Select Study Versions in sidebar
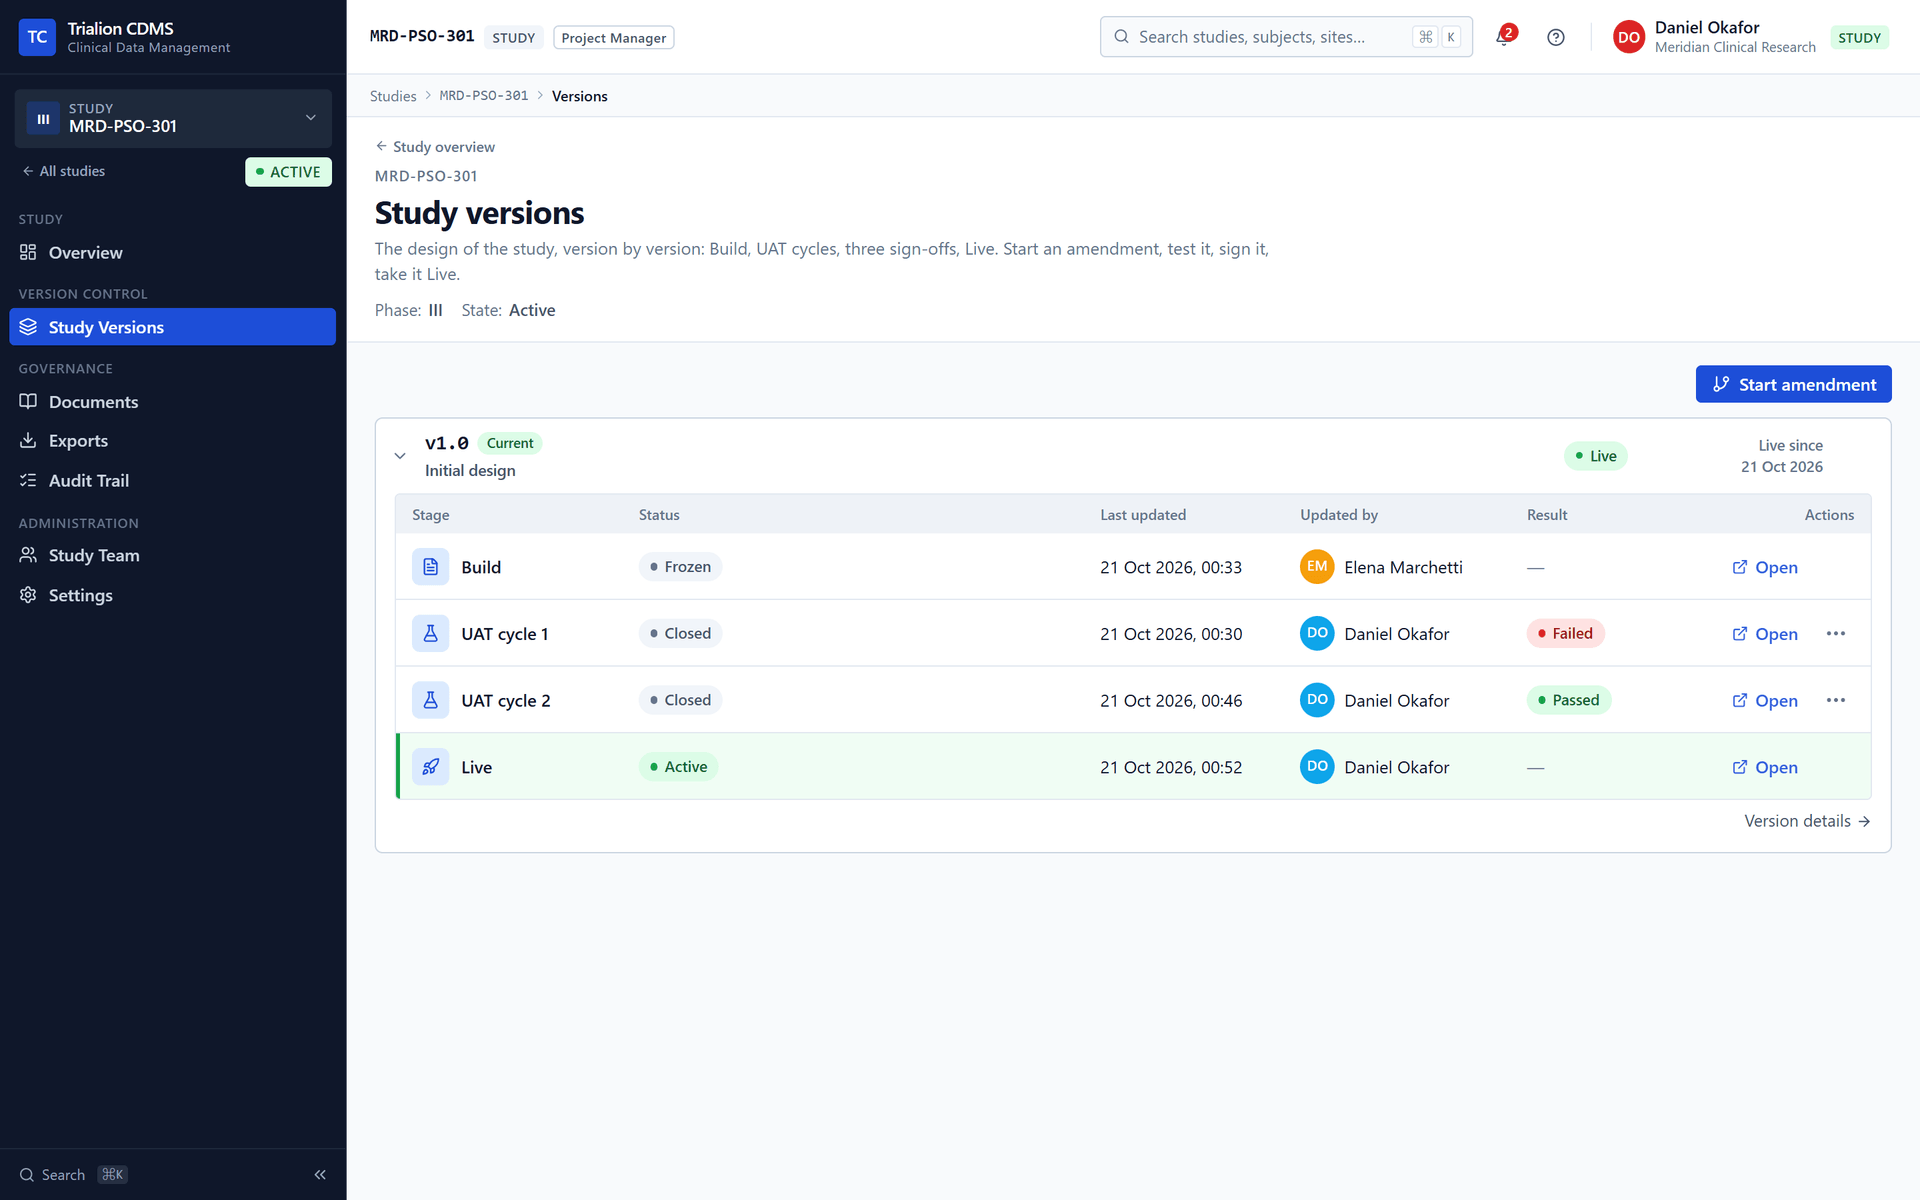Image resolution: width=1920 pixels, height=1200 pixels. 172,327
